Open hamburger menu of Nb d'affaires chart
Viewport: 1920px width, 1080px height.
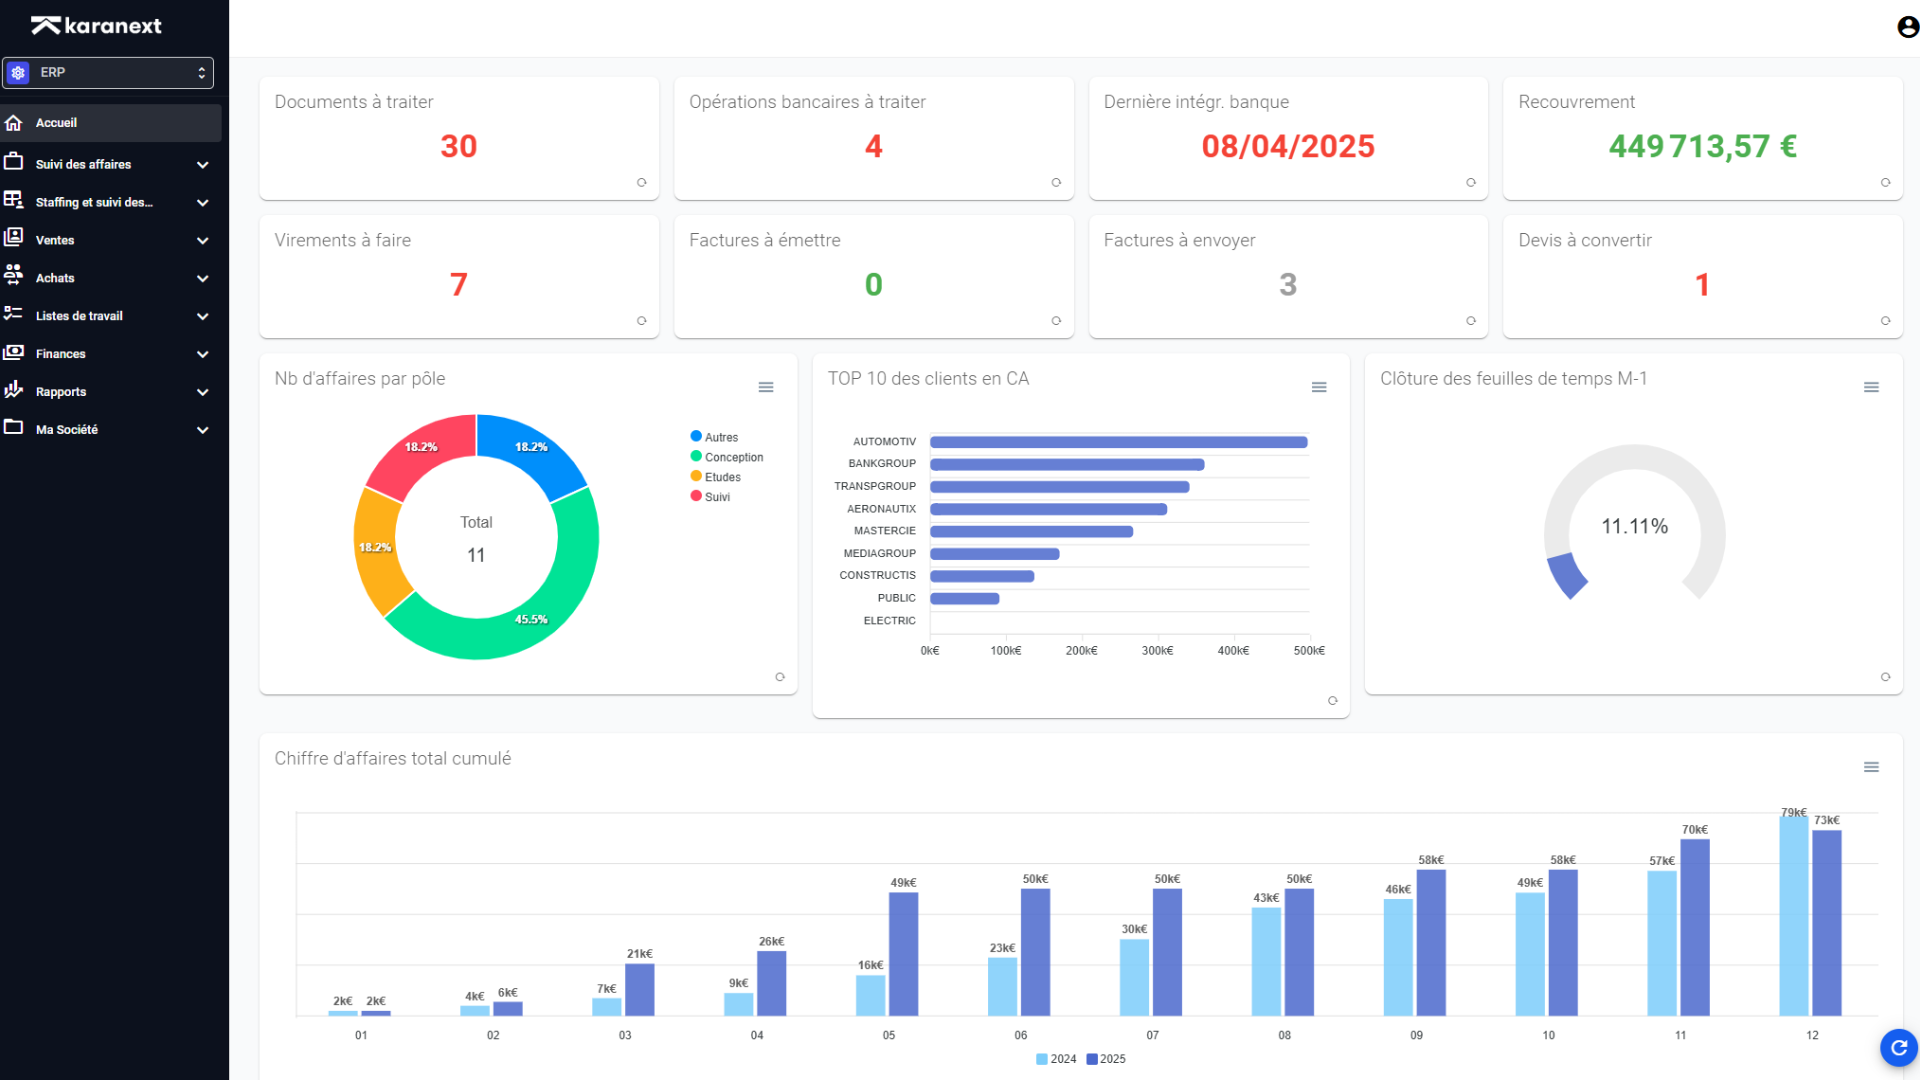(x=766, y=387)
